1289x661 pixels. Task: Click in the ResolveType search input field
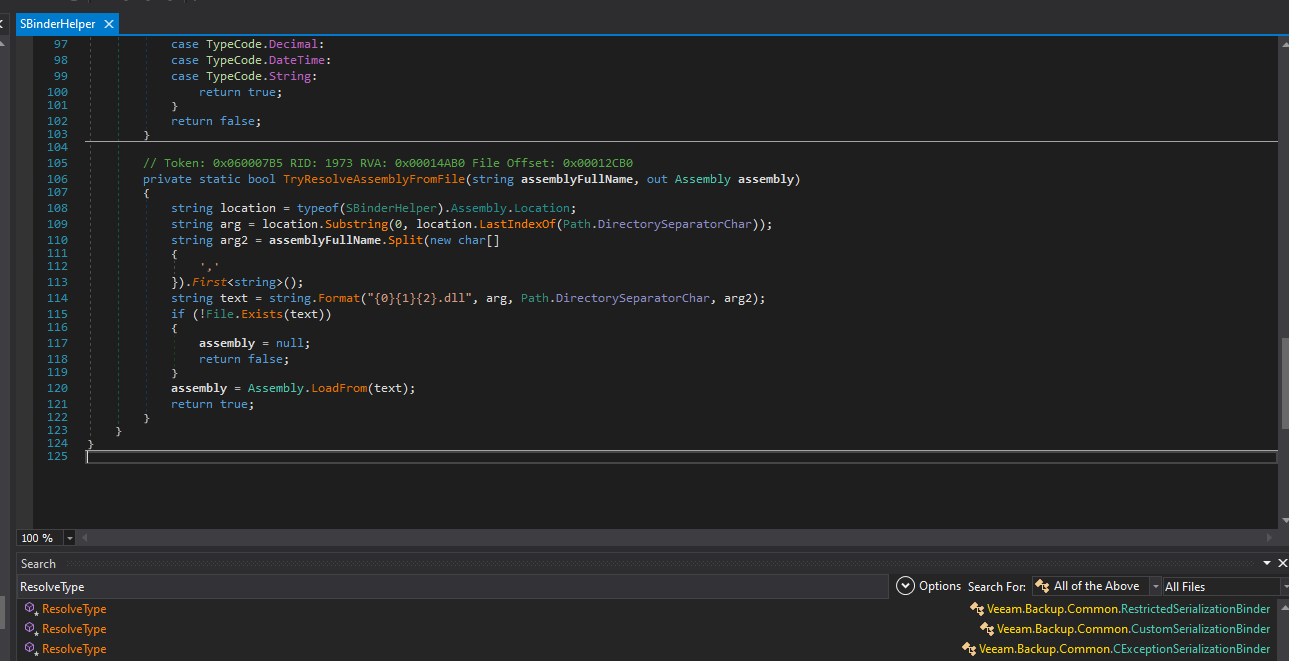(x=452, y=586)
